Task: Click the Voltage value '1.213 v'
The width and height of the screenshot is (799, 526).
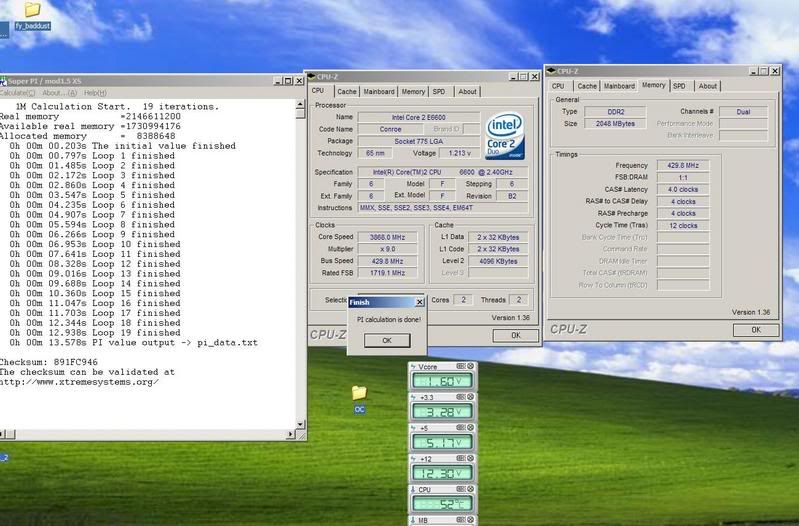Action: click(460, 153)
